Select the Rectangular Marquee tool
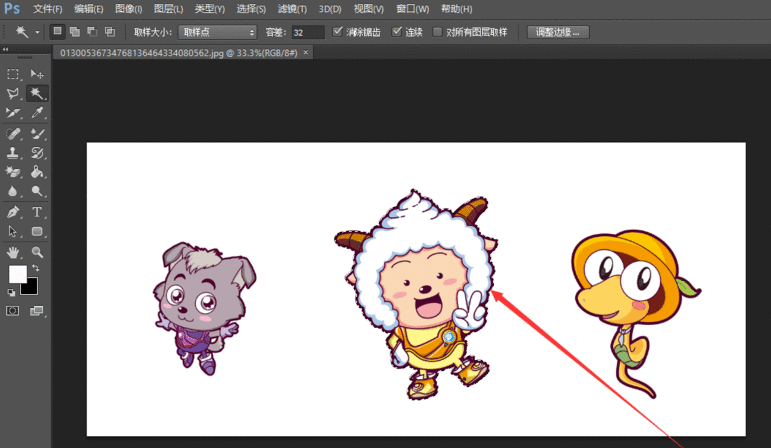This screenshot has height=448, width=771. (13, 74)
